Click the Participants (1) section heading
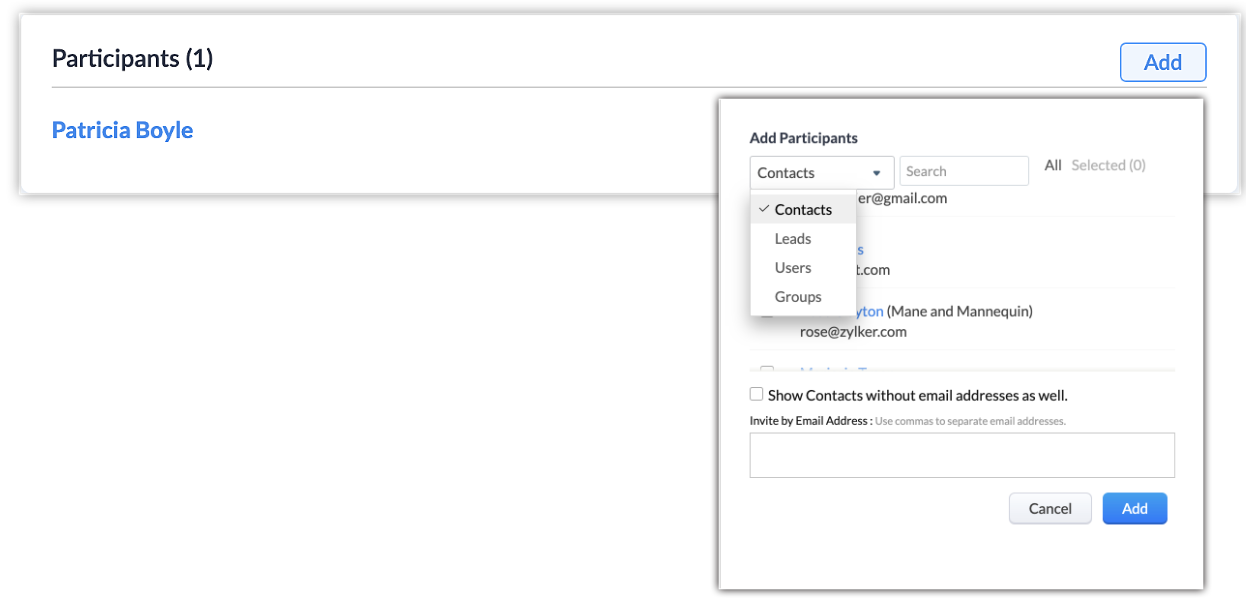 point(133,59)
